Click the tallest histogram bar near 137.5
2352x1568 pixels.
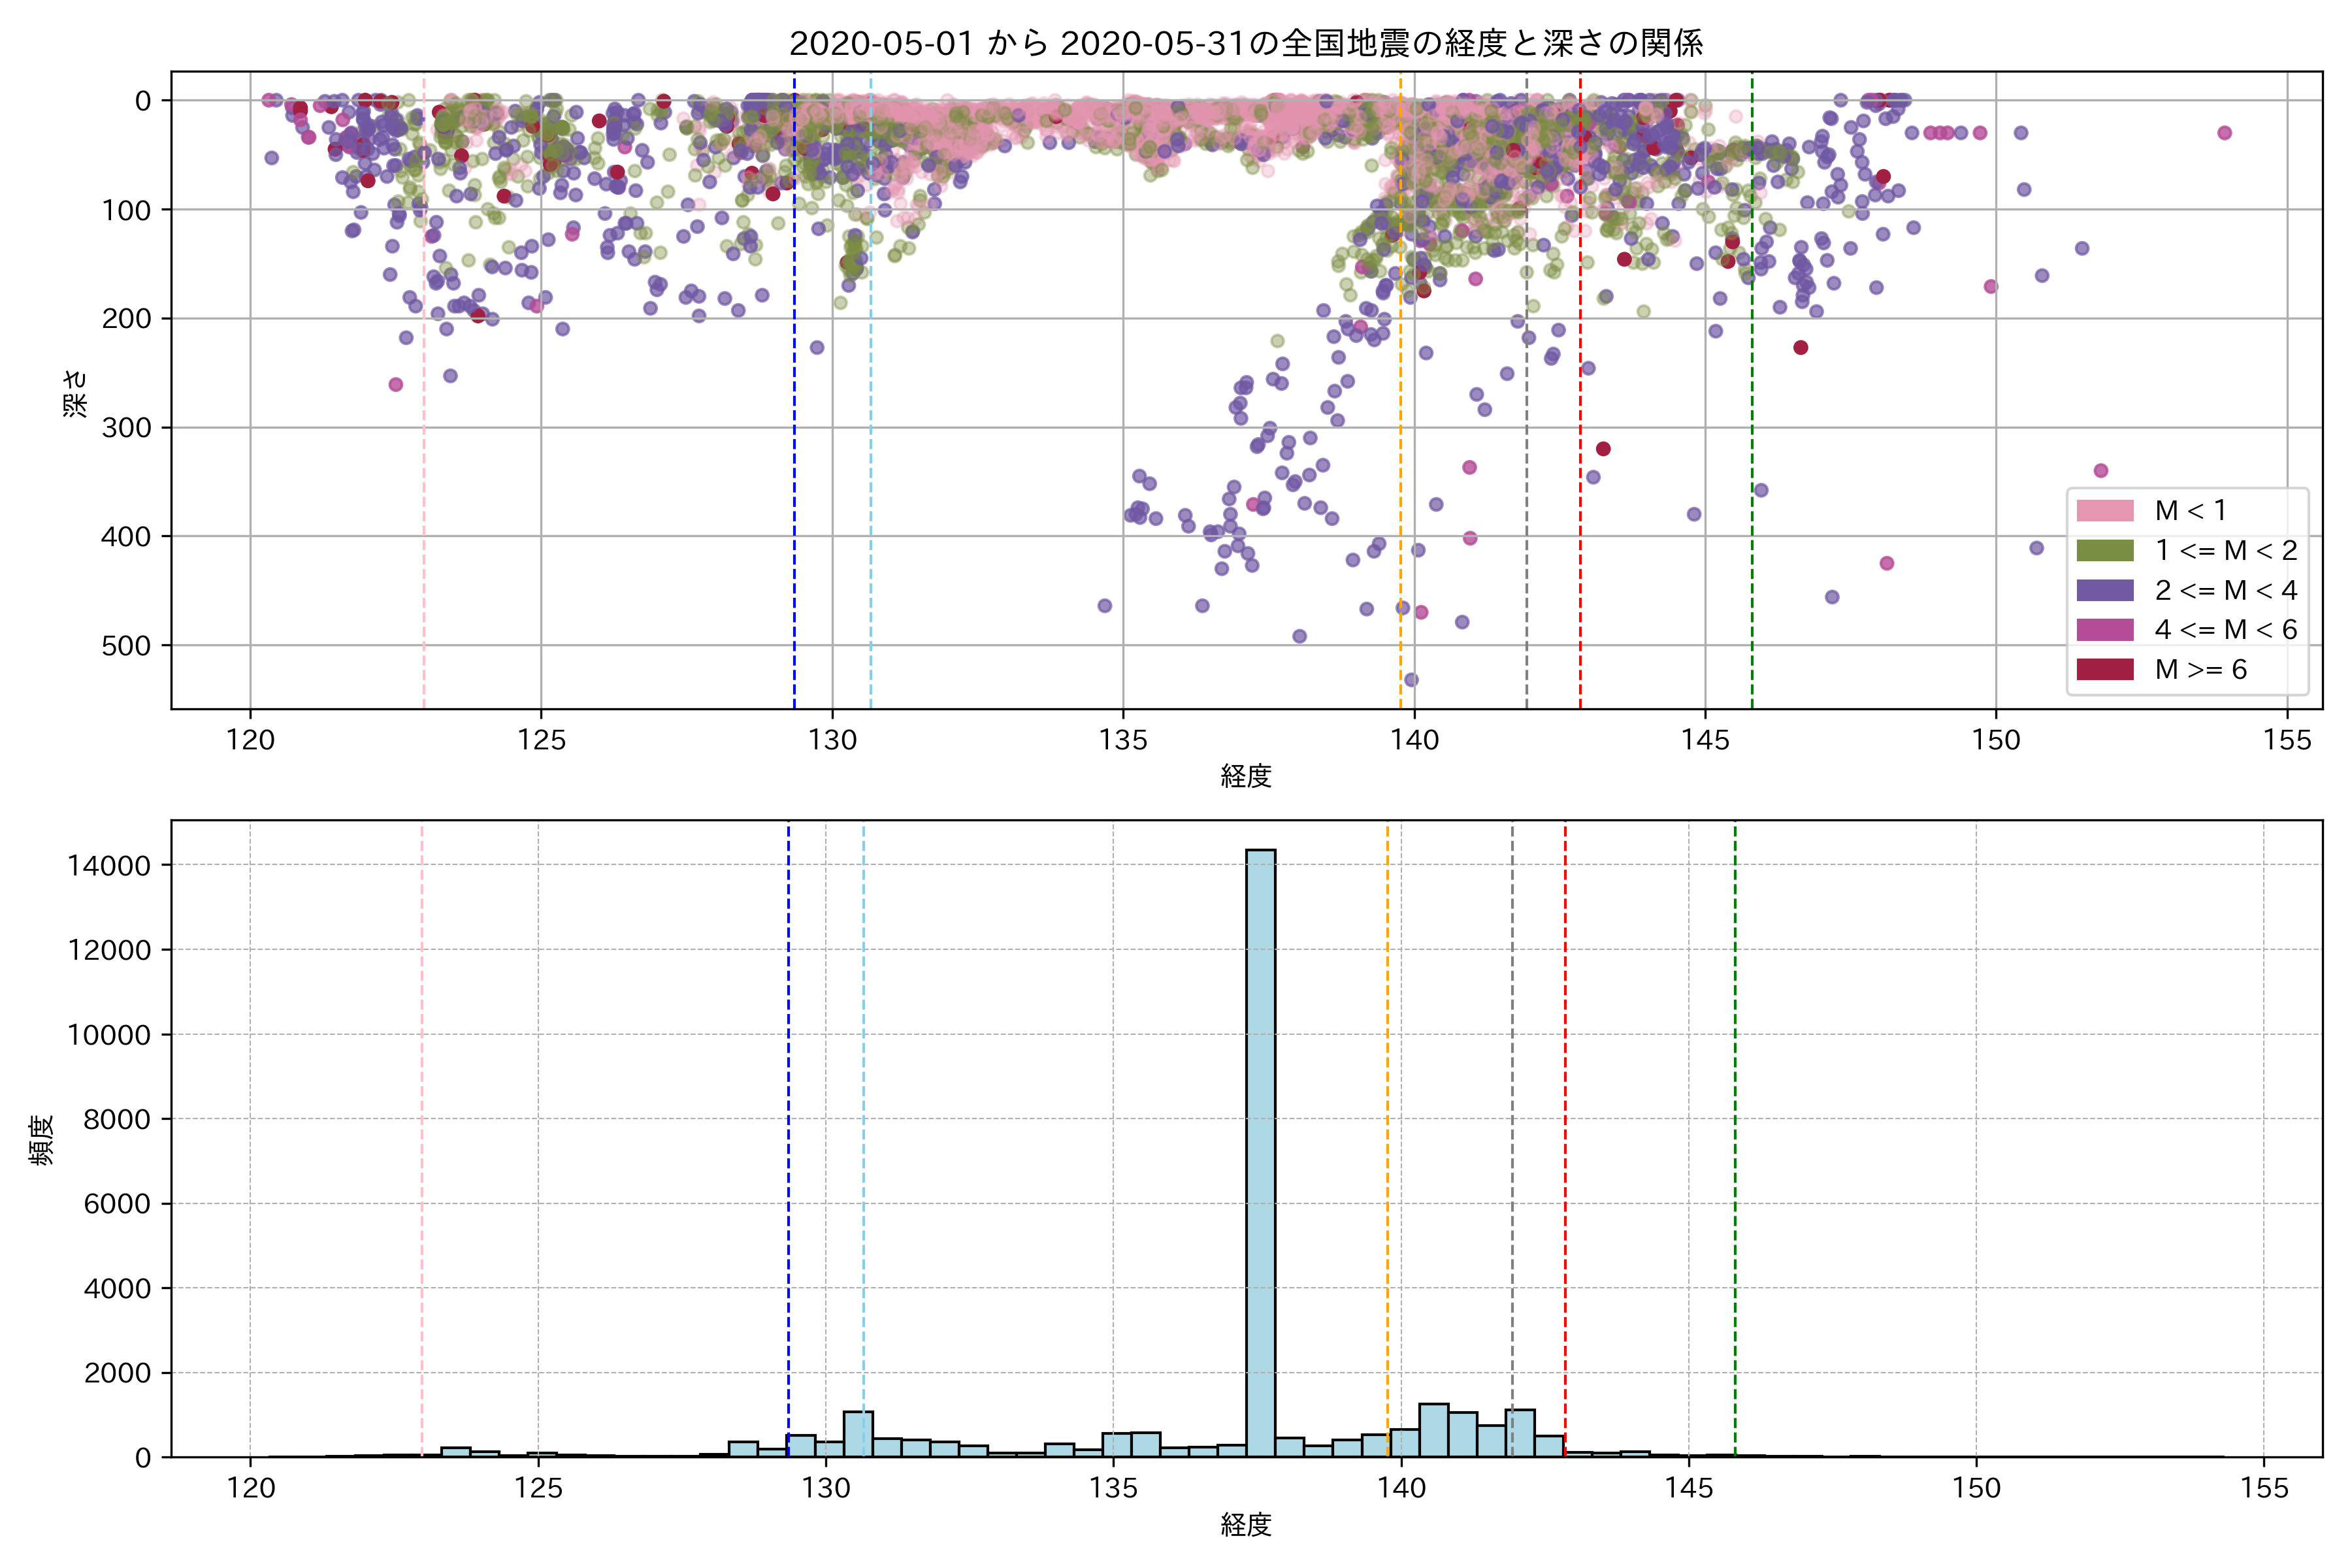click(x=1260, y=1150)
